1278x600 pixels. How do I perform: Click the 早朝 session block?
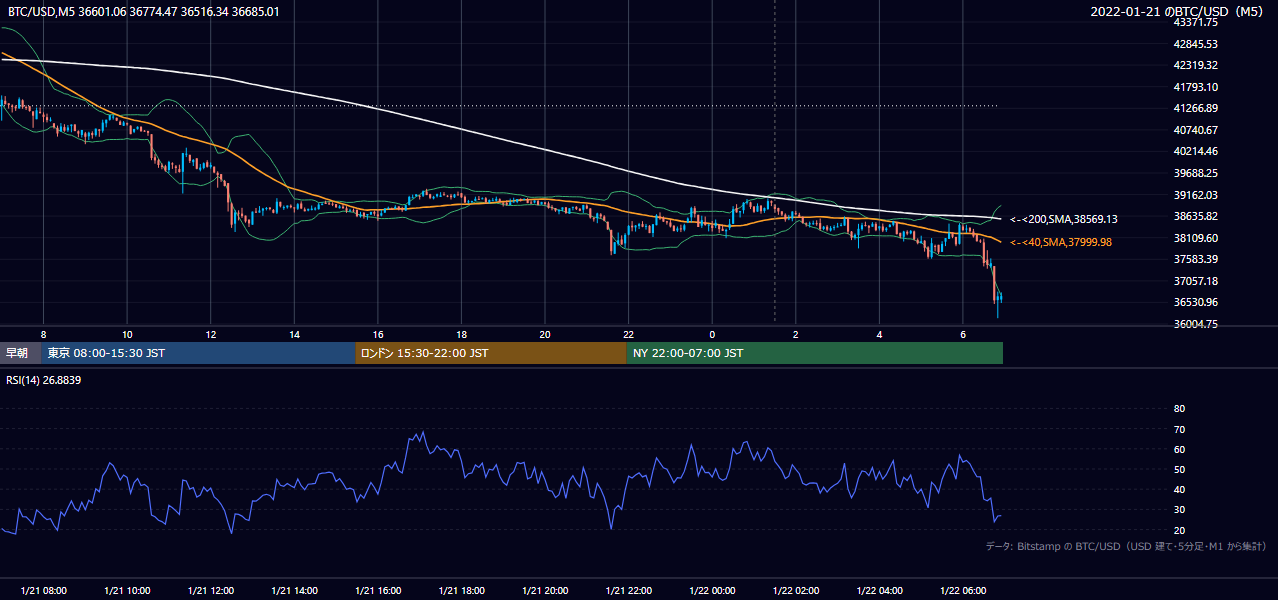(x=20, y=353)
